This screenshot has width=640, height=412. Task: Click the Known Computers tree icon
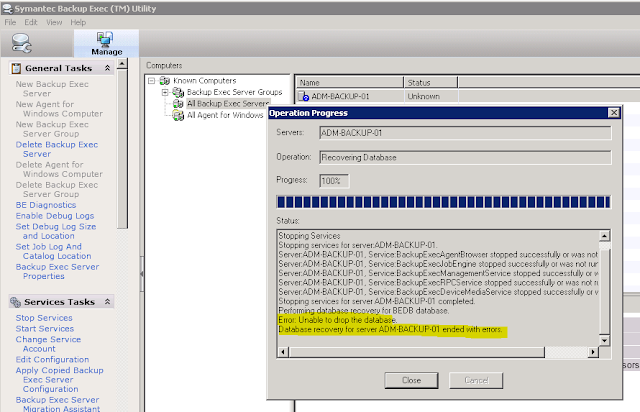165,80
